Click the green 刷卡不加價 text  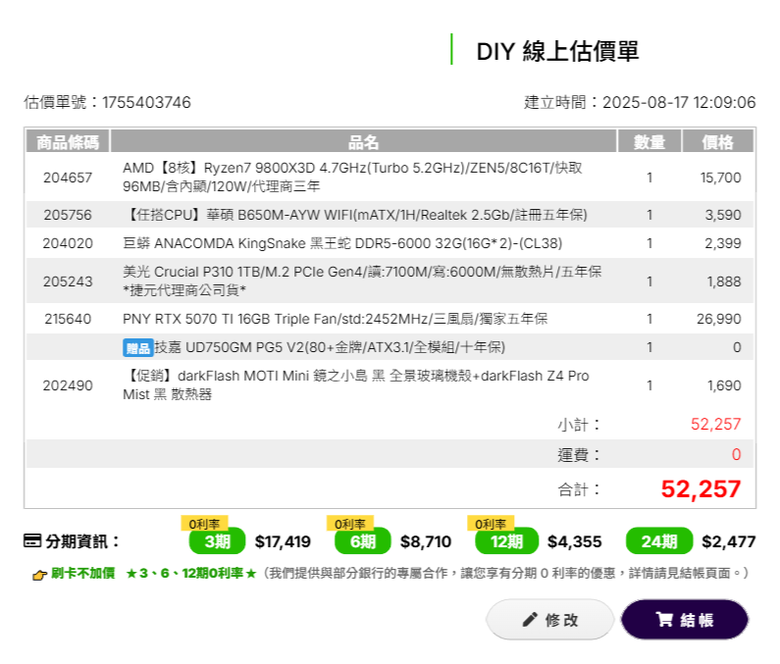point(83,573)
